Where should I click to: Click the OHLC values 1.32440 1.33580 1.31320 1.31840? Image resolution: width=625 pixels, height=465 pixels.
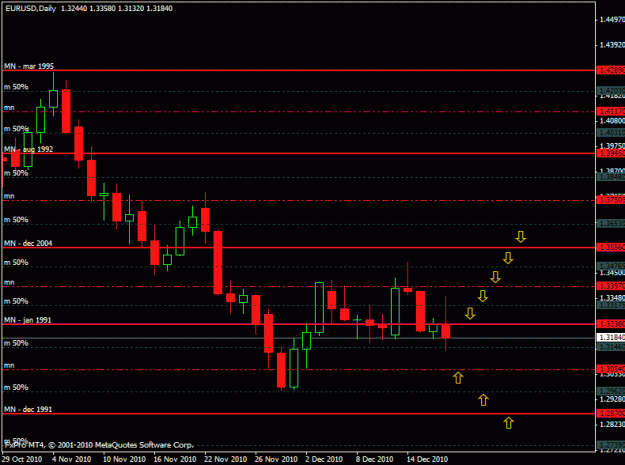tap(117, 8)
